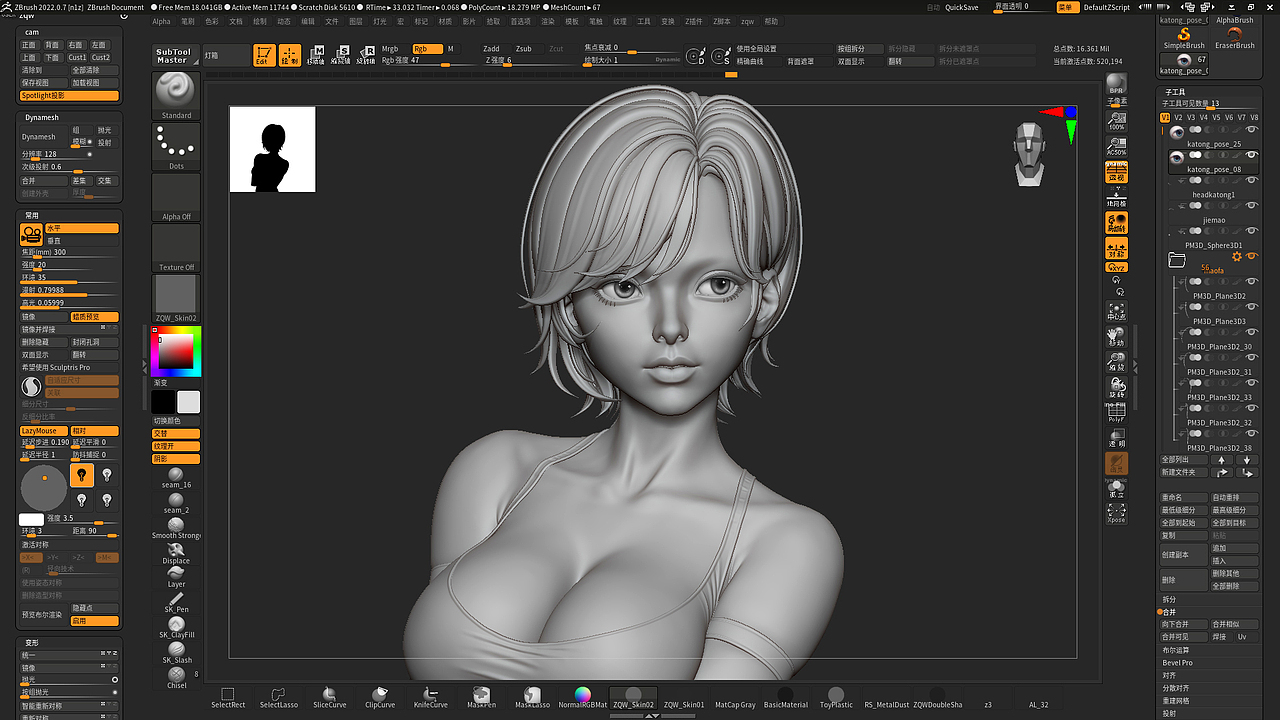Toggle visibility eye of katong_pose_25 subtool
The width and height of the screenshot is (1280, 720).
point(1251,128)
